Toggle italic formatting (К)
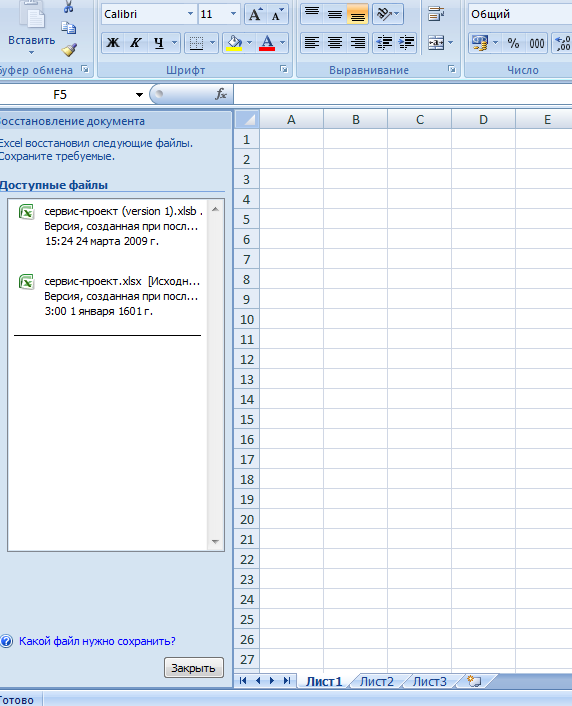Viewport: 572px width, 706px height. (135, 43)
